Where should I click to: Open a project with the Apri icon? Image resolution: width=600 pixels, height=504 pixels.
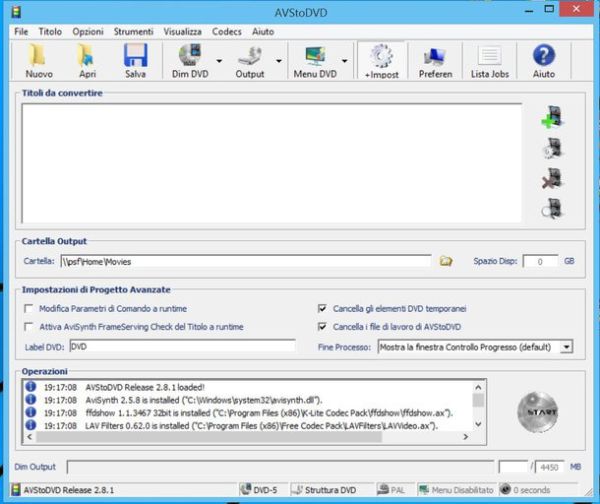(x=87, y=60)
